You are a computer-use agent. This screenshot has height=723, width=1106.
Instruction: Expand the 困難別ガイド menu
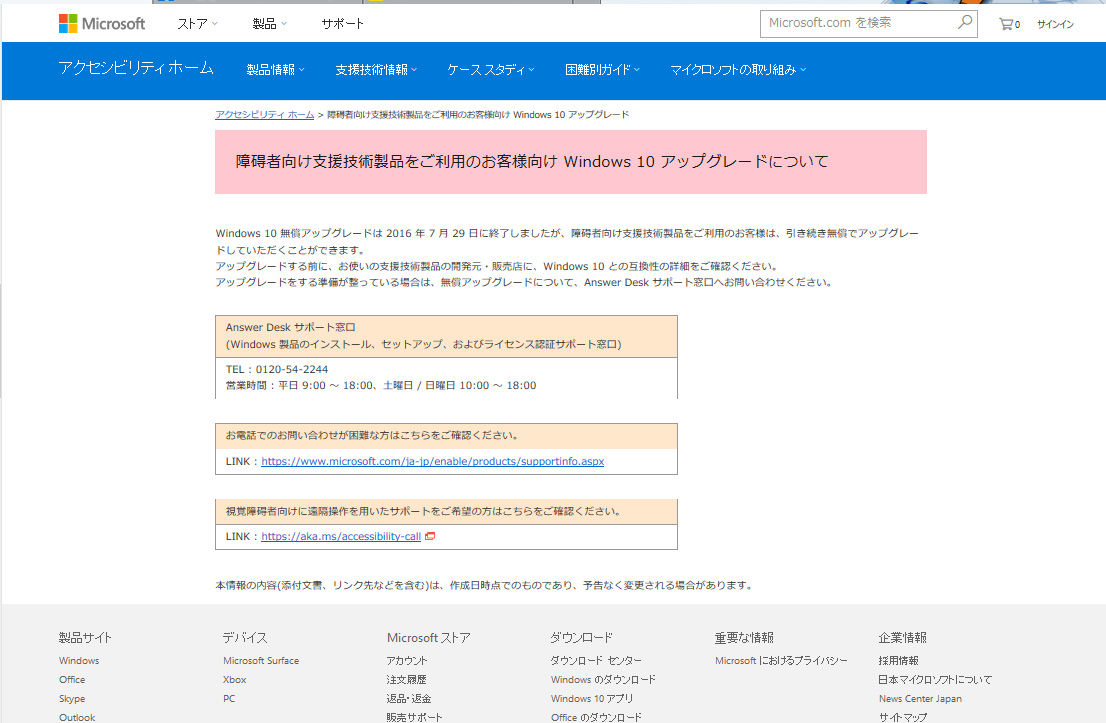(x=602, y=70)
